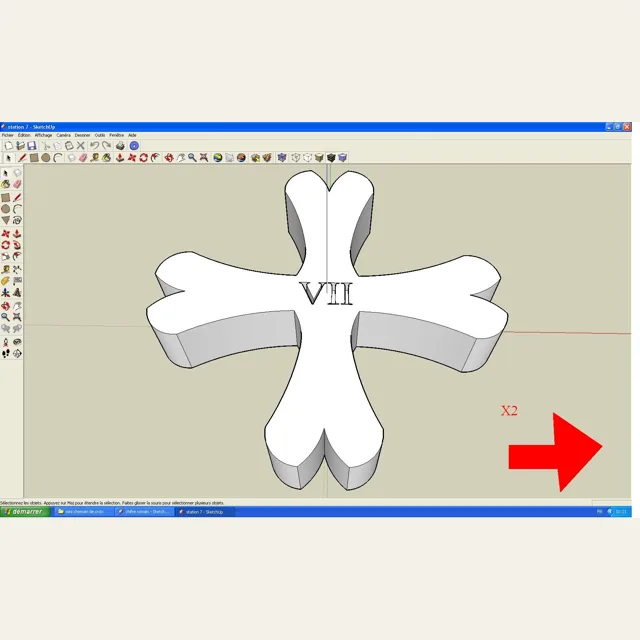The width and height of the screenshot is (640, 640).
Task: Select the Protractor tool
Action: point(6,281)
